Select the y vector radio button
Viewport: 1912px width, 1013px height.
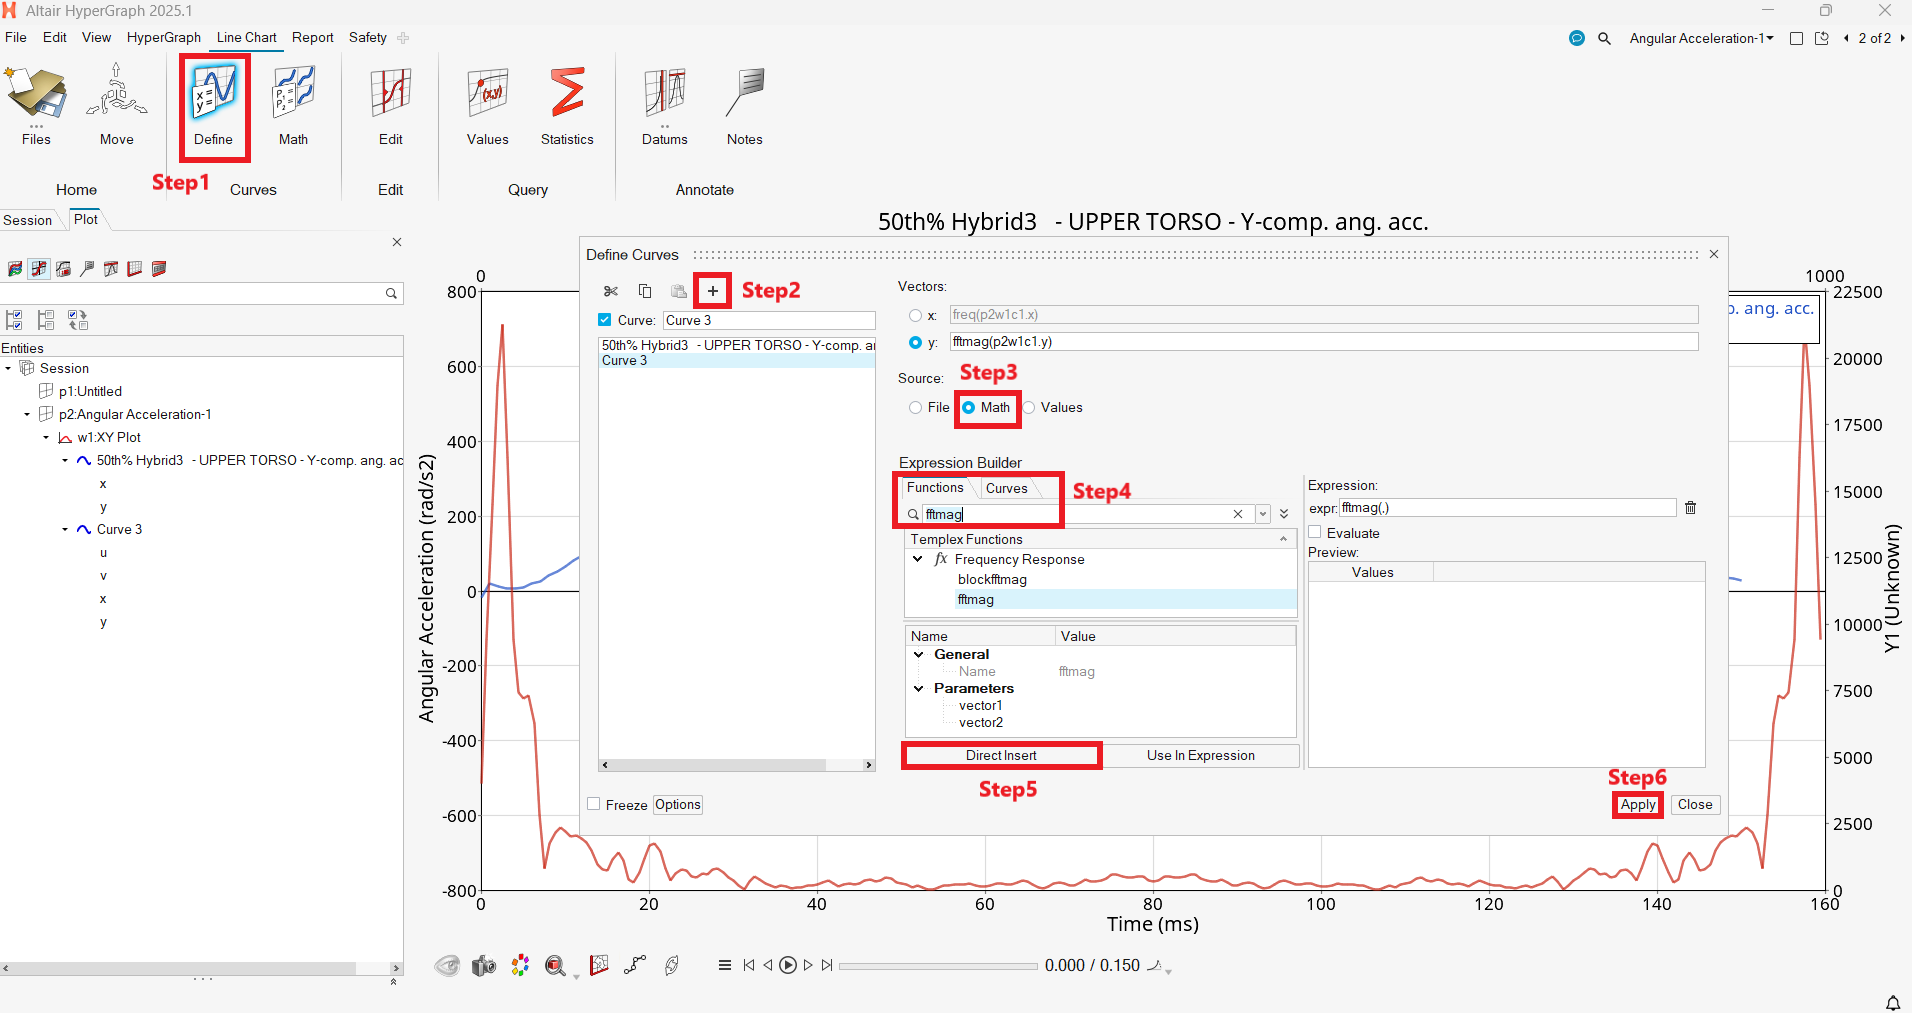coord(915,342)
